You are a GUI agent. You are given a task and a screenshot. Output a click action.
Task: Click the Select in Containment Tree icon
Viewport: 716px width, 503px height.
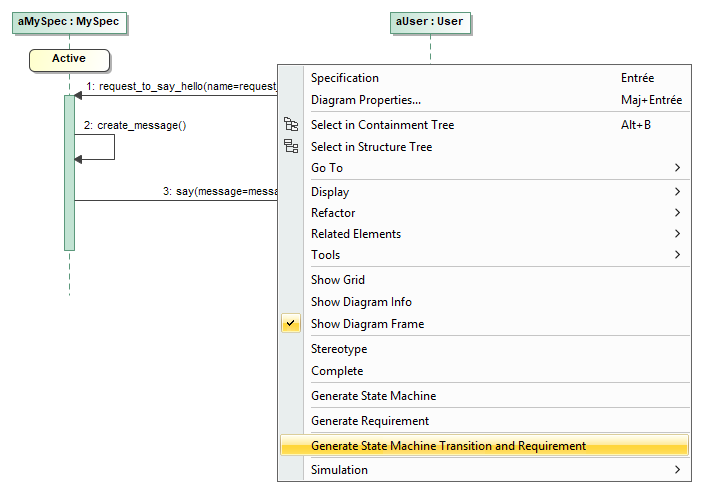[x=291, y=124]
